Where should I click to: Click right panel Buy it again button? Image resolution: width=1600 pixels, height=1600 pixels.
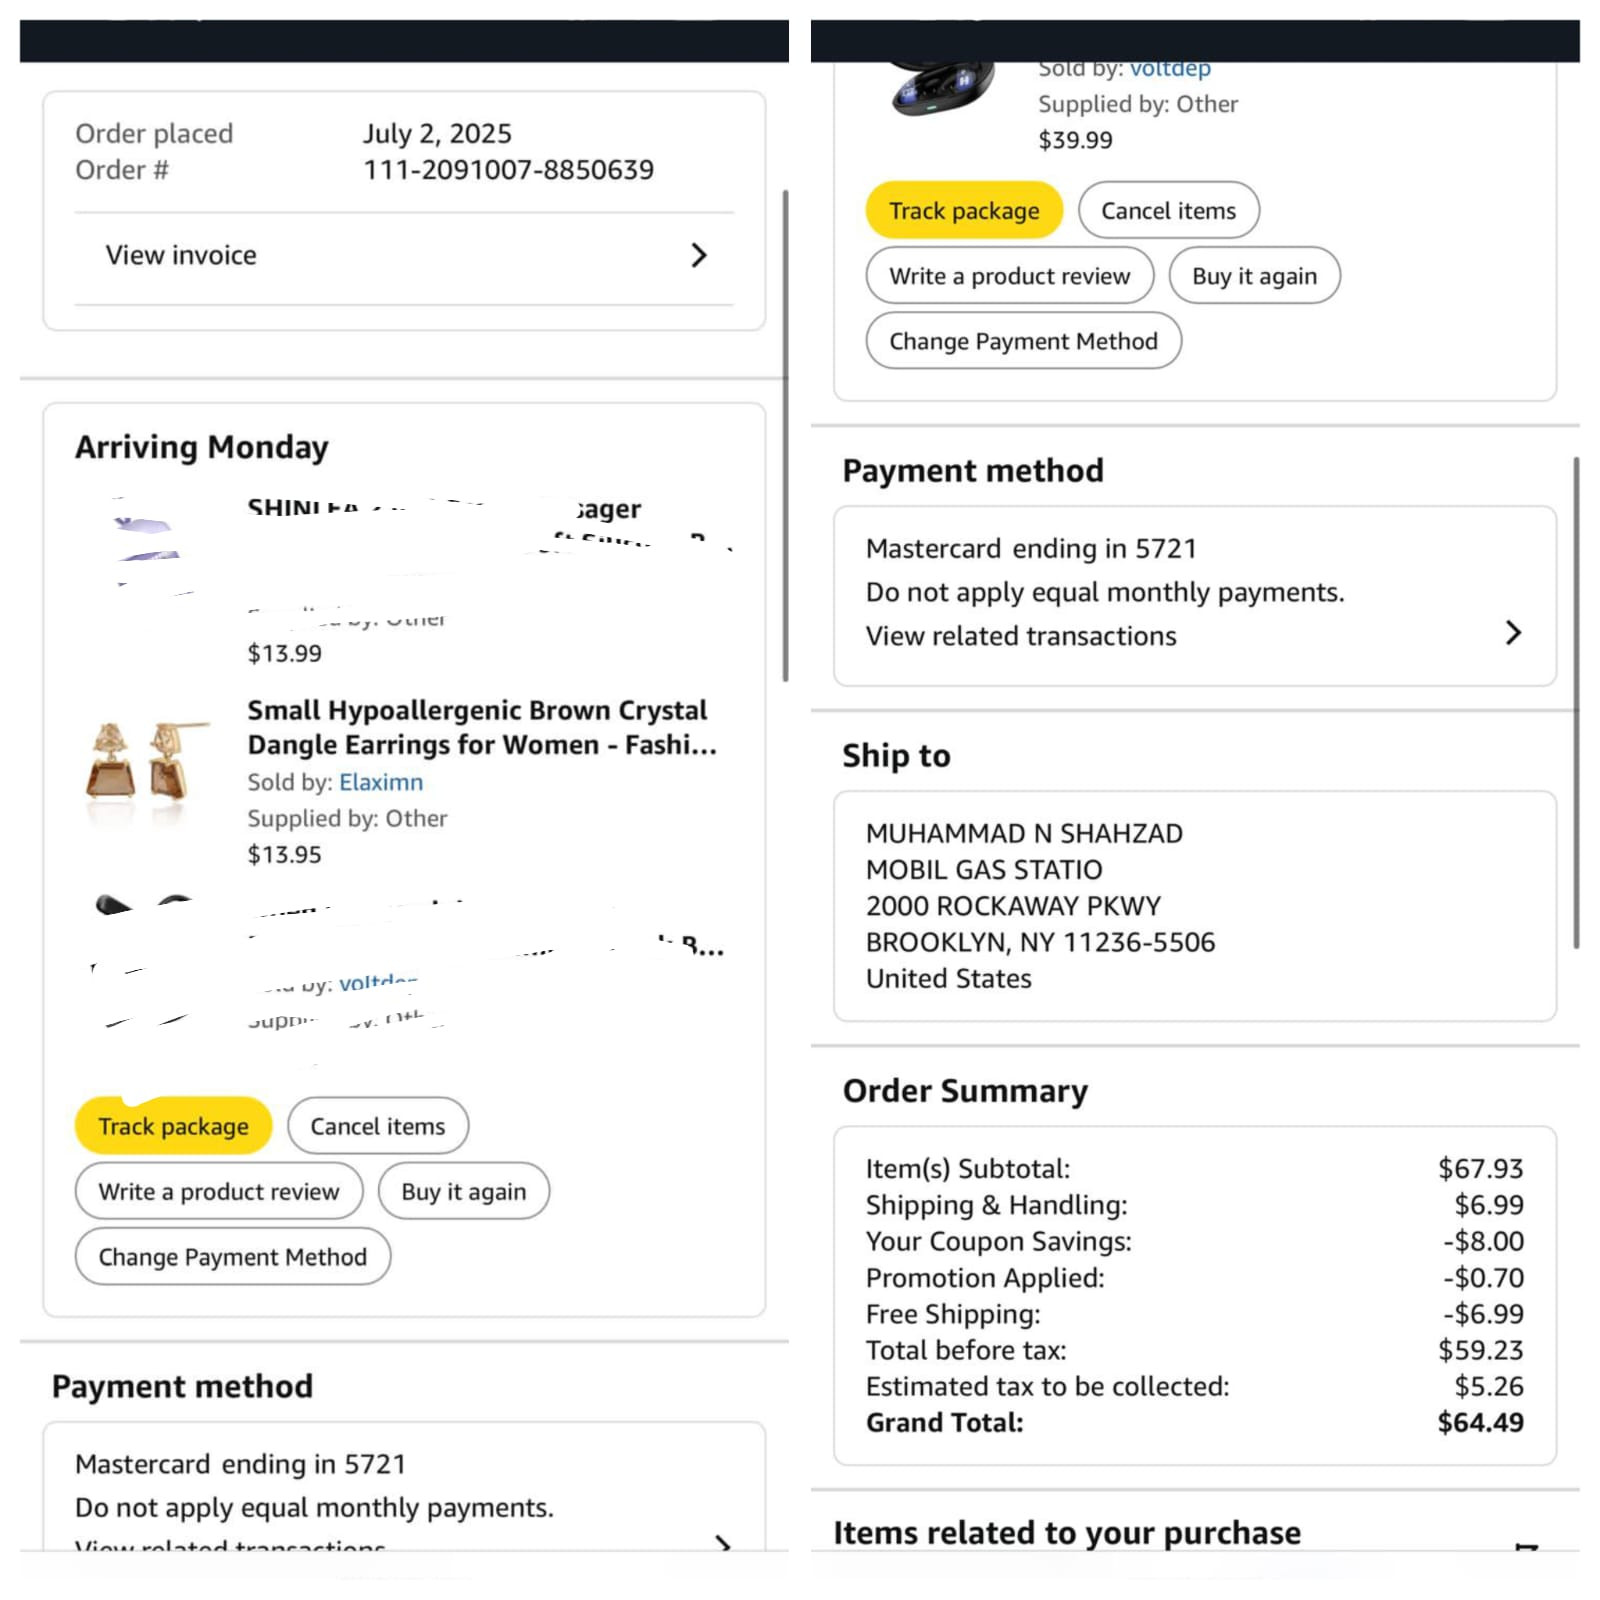click(1255, 275)
